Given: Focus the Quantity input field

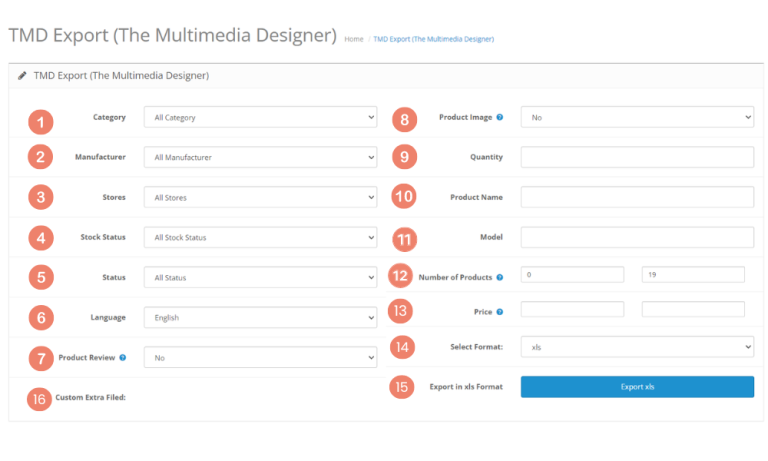Looking at the screenshot, I should point(637,157).
